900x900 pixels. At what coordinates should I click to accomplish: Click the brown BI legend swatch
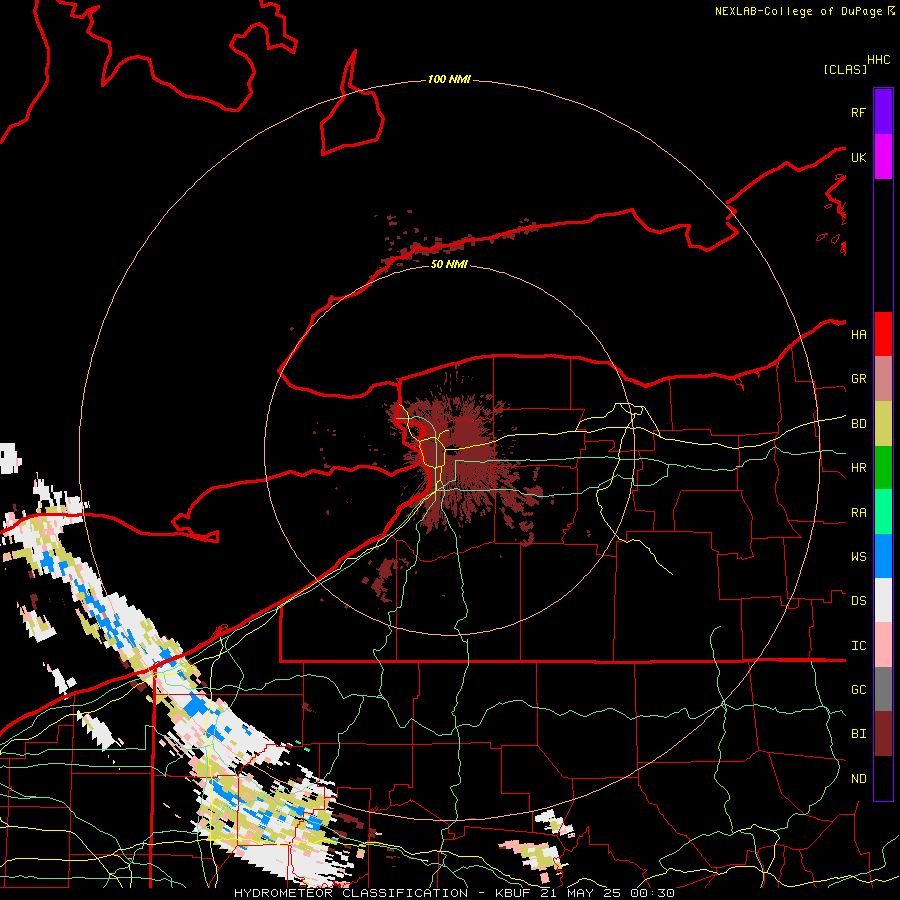click(x=883, y=734)
